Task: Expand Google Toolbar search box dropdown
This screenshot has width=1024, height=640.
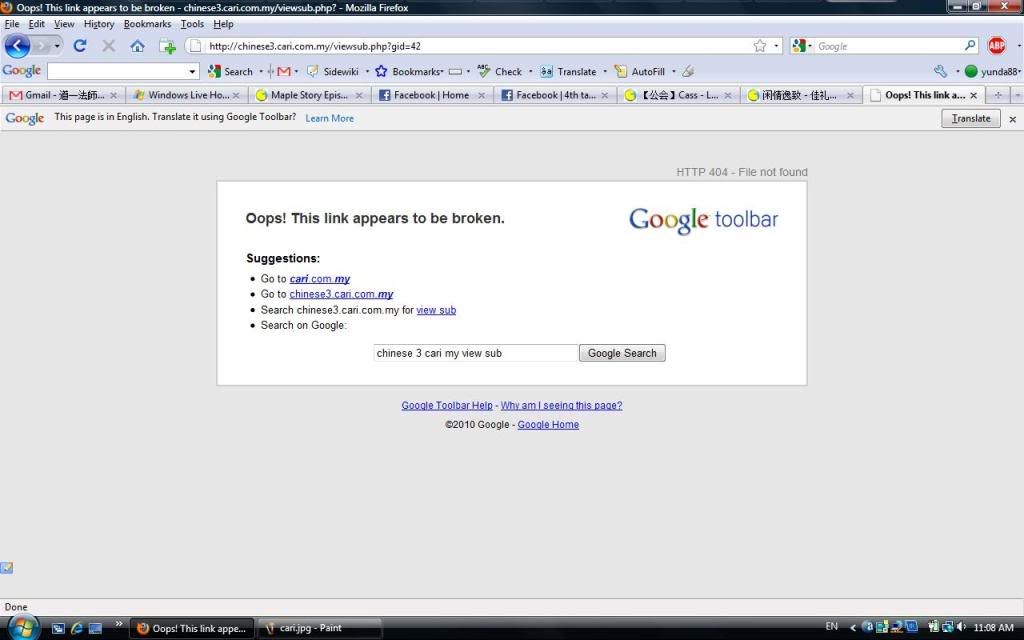Action: point(192,71)
